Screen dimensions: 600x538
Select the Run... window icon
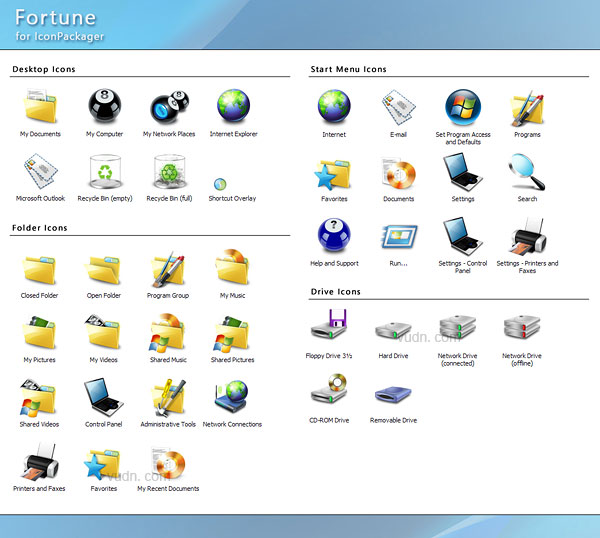399,236
